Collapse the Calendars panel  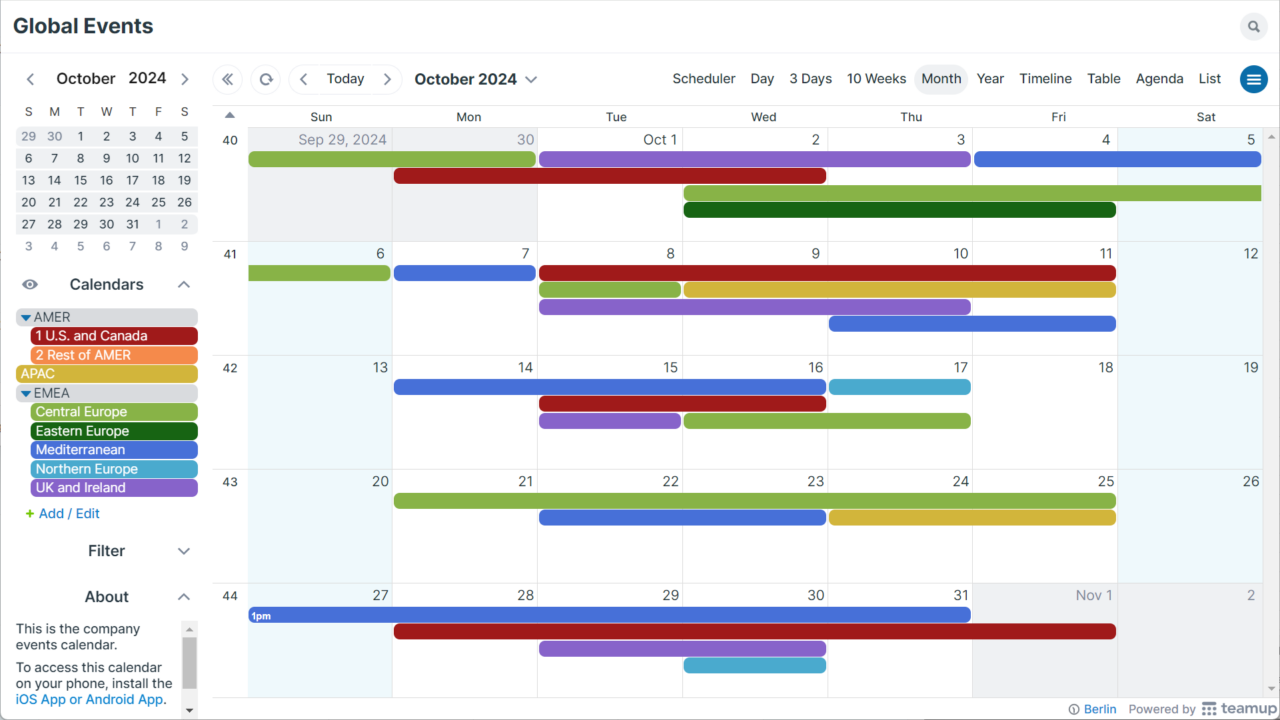click(x=183, y=284)
